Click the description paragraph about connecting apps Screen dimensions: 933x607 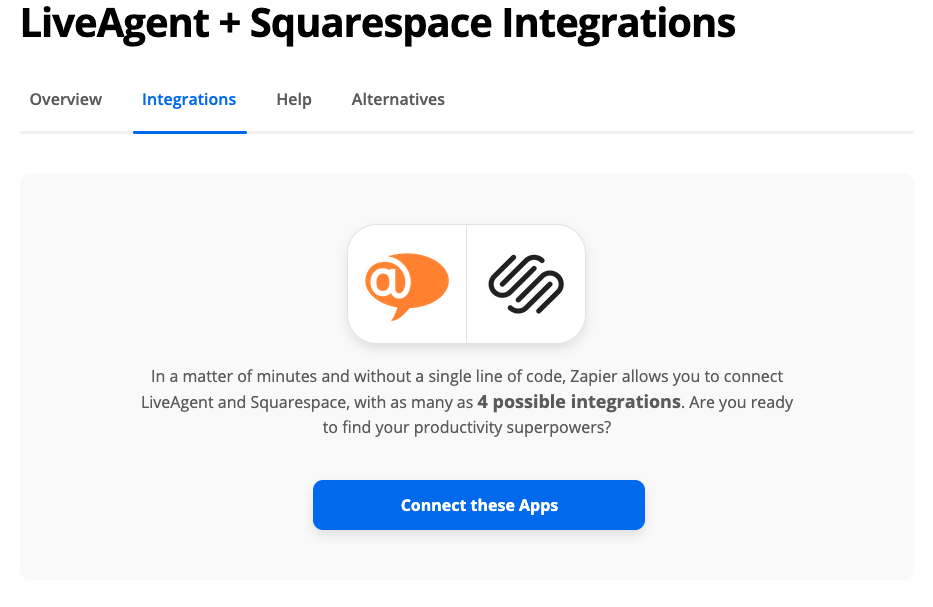pyautogui.click(x=466, y=402)
